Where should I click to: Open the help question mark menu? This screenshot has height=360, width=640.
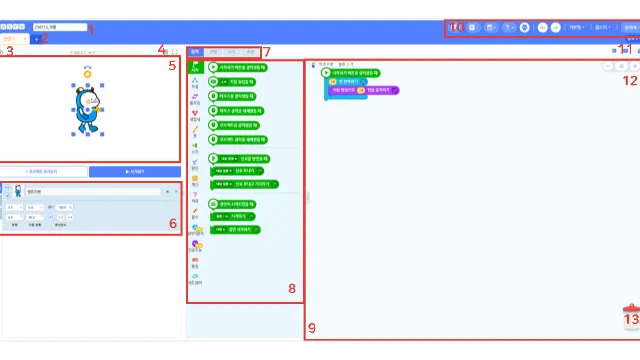(x=509, y=27)
